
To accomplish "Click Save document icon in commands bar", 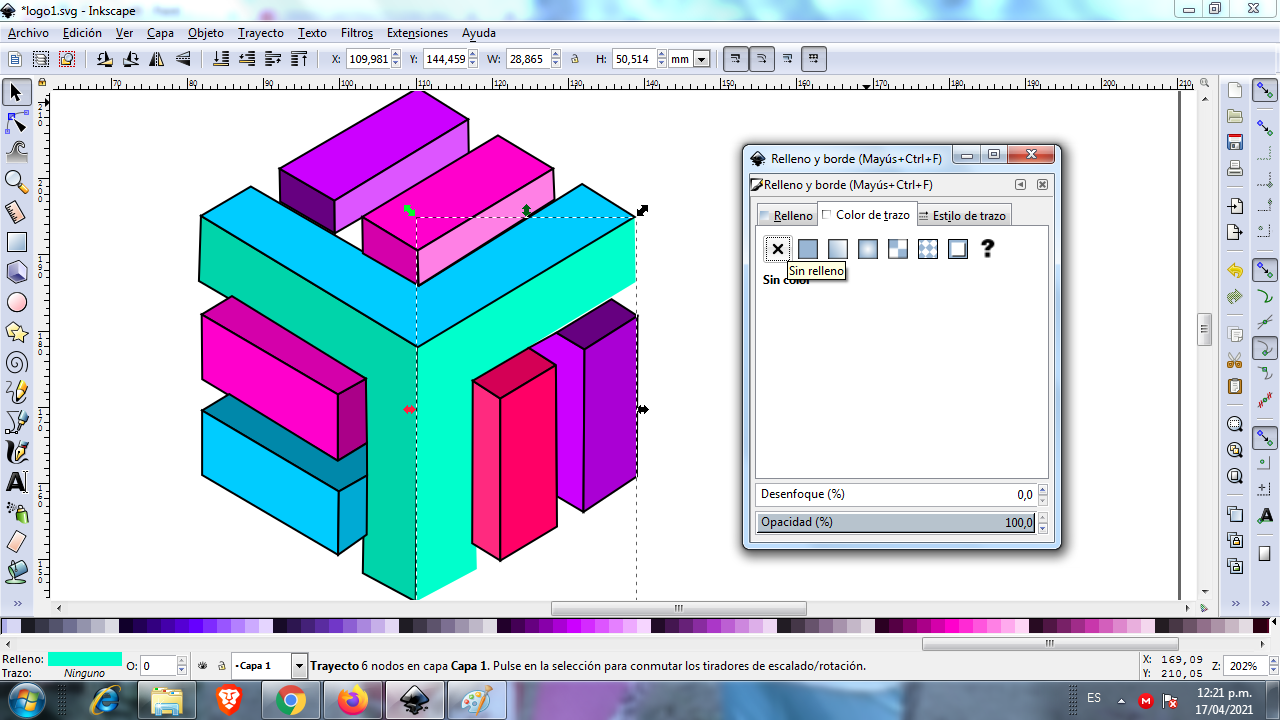I will coord(1235,141).
